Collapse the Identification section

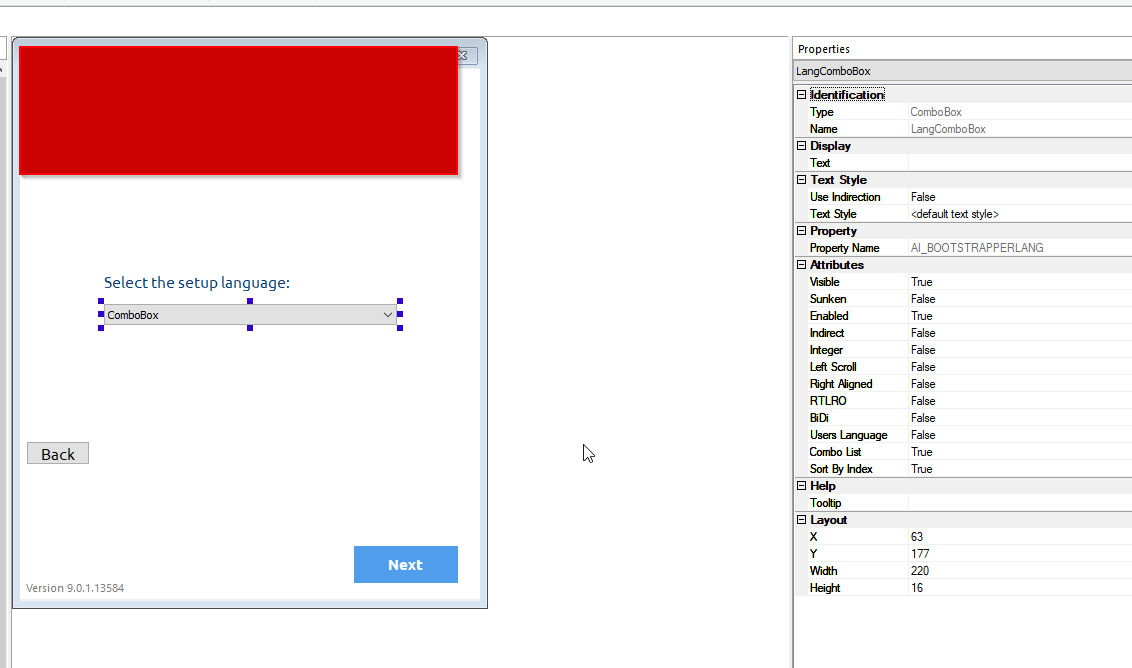pos(801,94)
